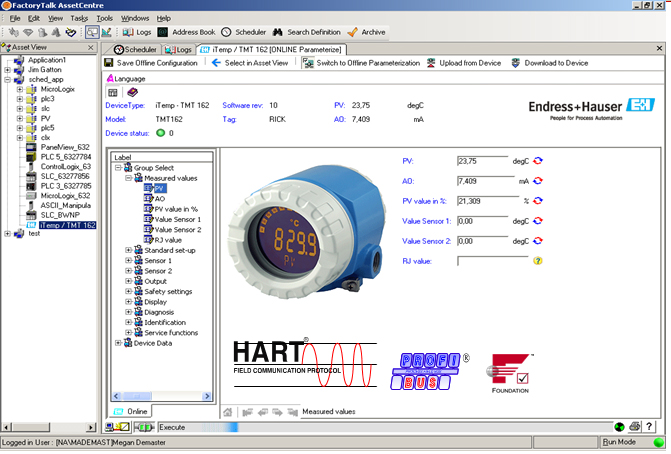Viewport: 671px width, 454px height.
Task: Click the Save Offline Configuration disk icon
Action: [x=109, y=63]
